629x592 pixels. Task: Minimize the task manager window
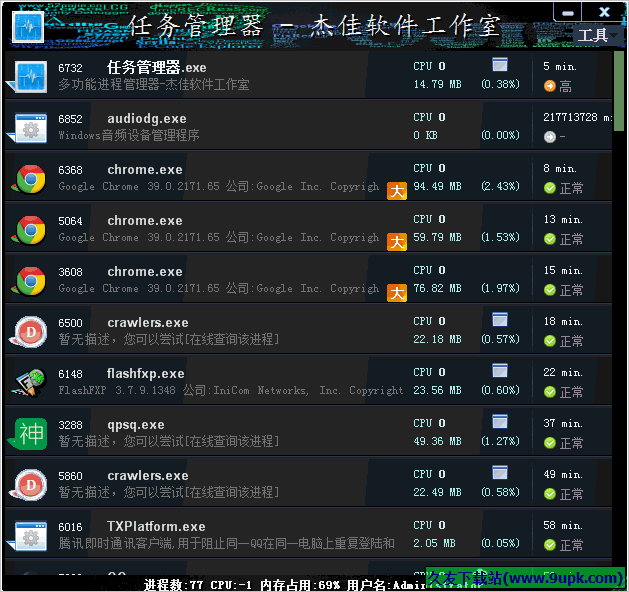568,13
